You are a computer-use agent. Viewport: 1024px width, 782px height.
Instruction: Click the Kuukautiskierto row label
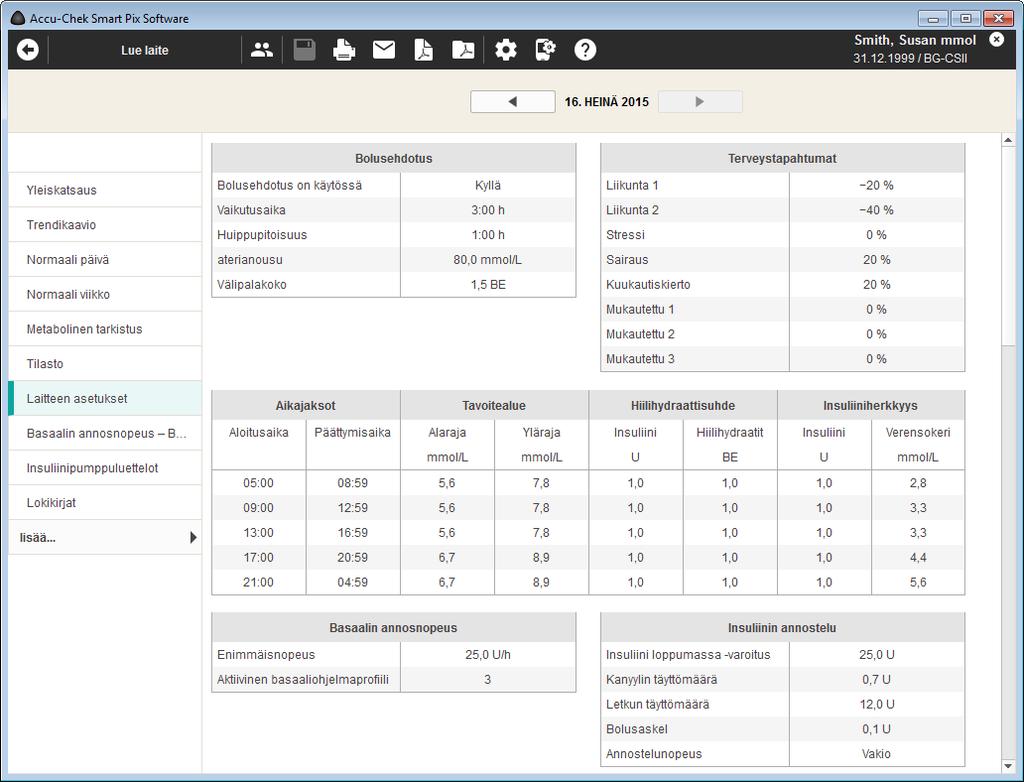(648, 284)
